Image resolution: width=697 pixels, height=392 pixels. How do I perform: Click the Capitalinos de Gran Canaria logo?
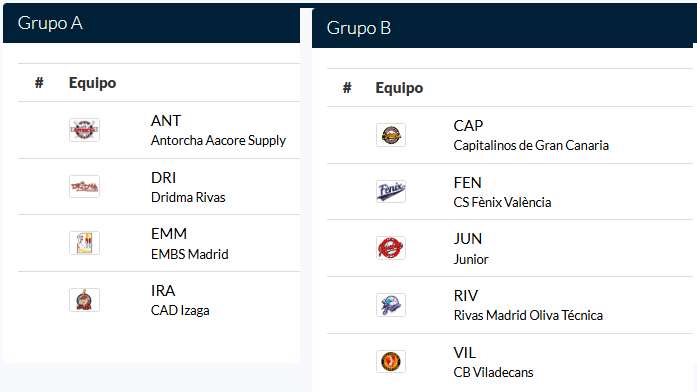[391, 135]
